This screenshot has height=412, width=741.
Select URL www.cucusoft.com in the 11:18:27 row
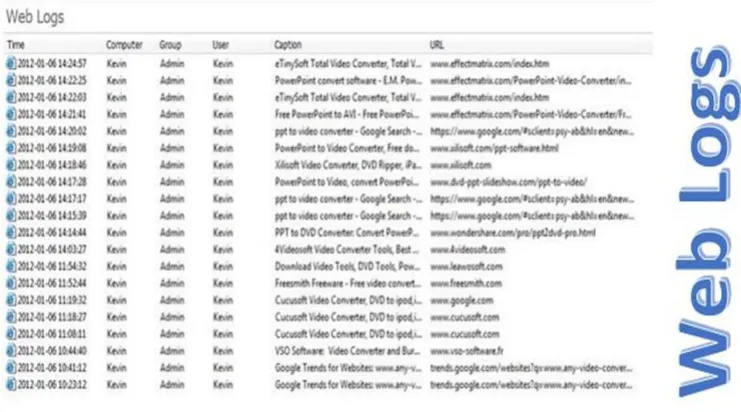pos(465,317)
